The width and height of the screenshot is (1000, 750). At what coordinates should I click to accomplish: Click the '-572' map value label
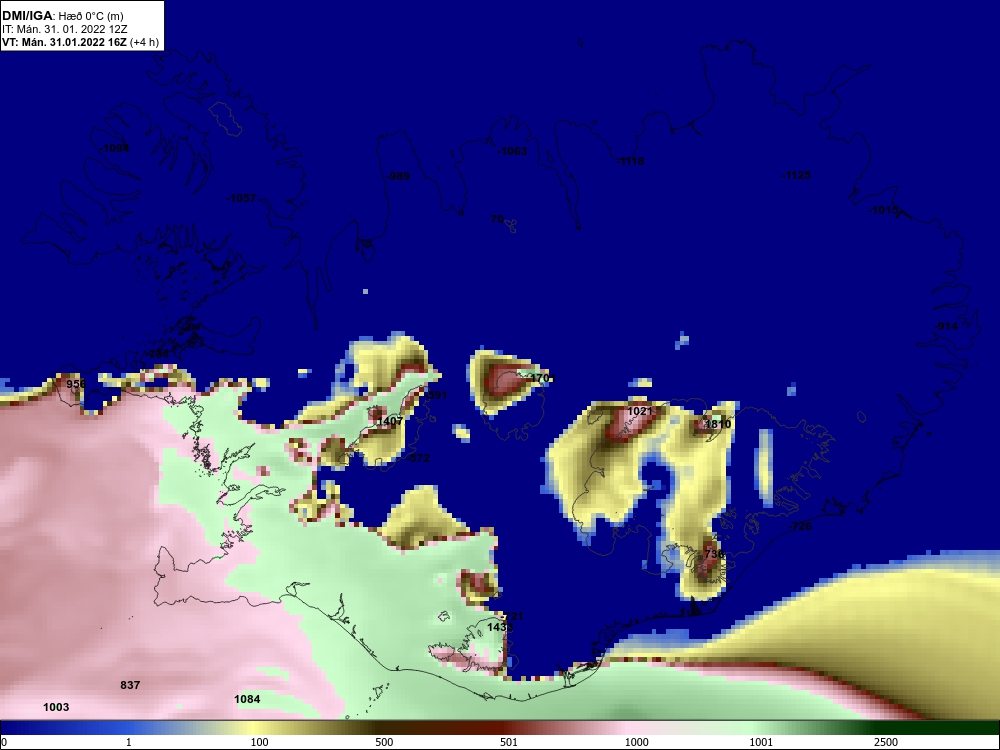pos(418,458)
